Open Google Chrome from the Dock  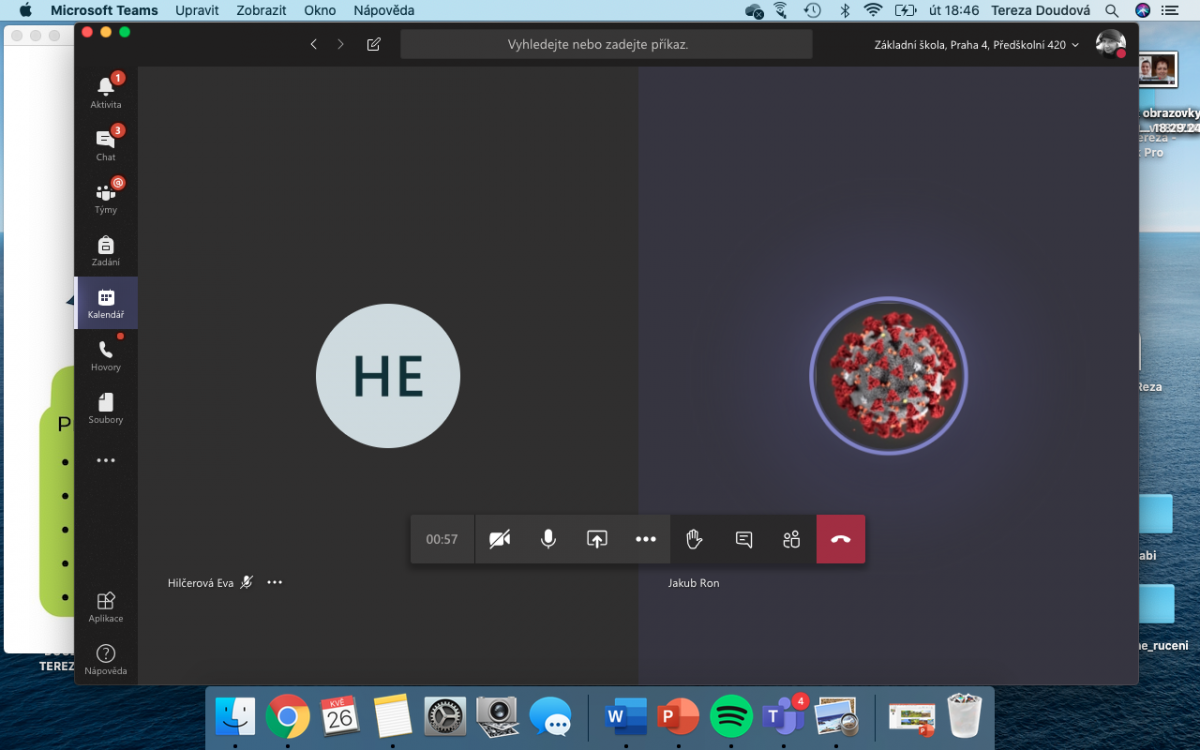(x=288, y=716)
